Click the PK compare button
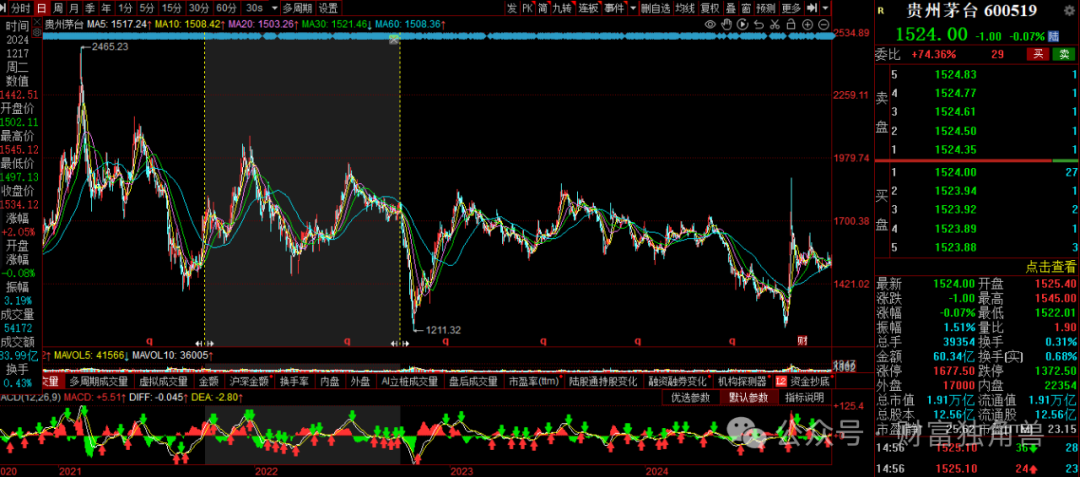Image resolution: width=1080 pixels, height=477 pixels. click(528, 8)
